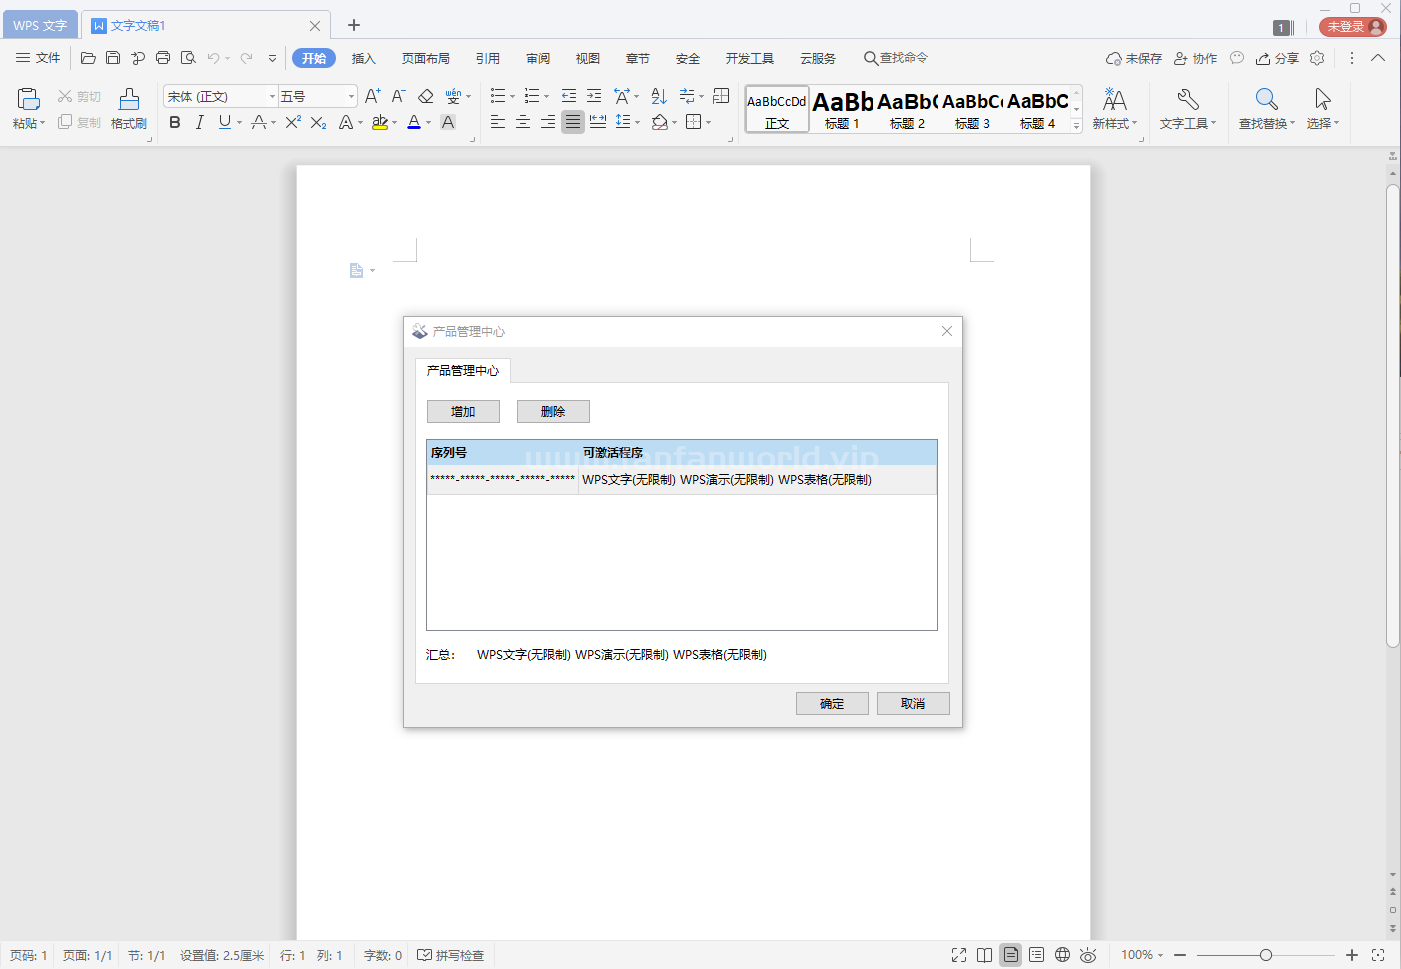
Task: Enable eye protection mode in status bar
Action: pos(1088,955)
